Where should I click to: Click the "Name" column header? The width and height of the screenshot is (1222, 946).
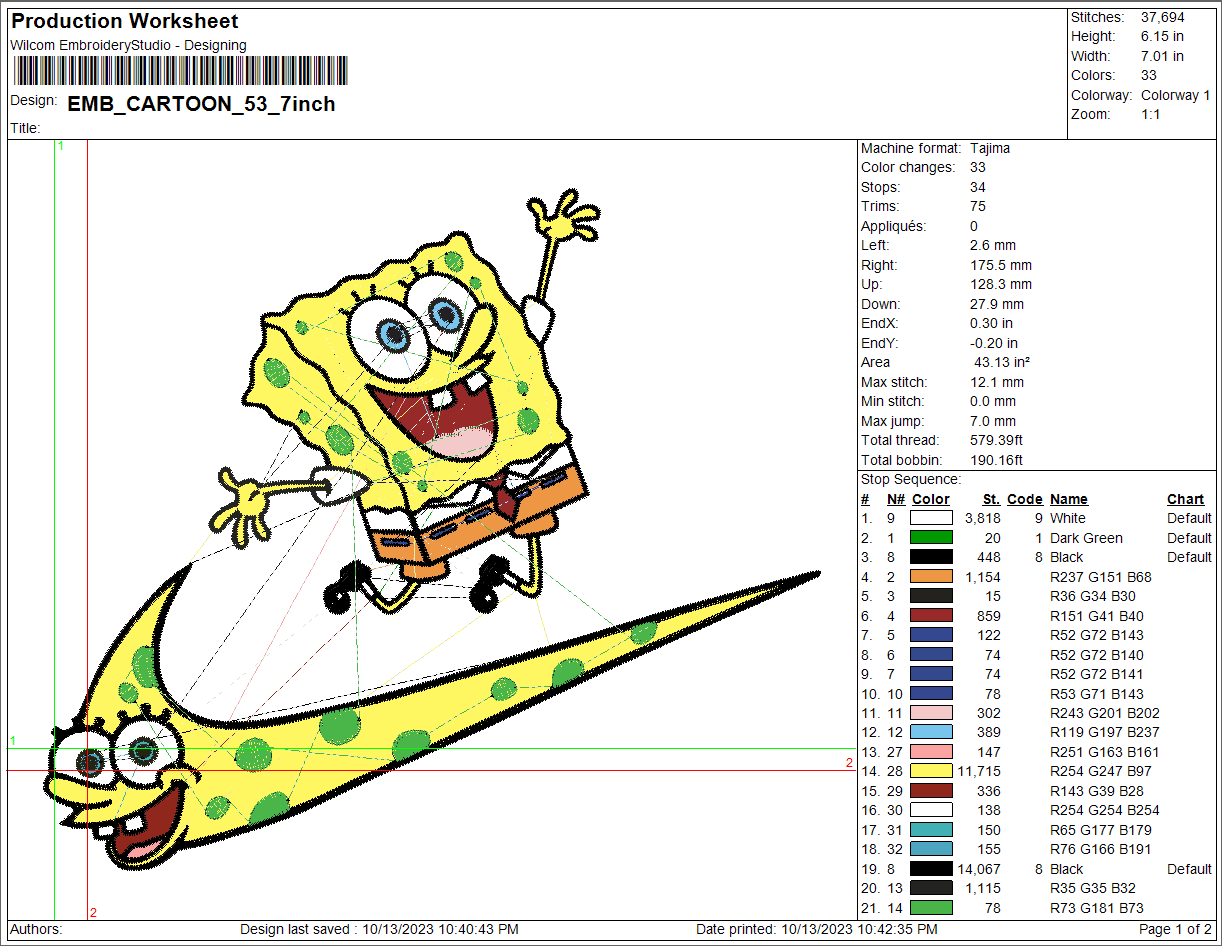coord(1068,499)
